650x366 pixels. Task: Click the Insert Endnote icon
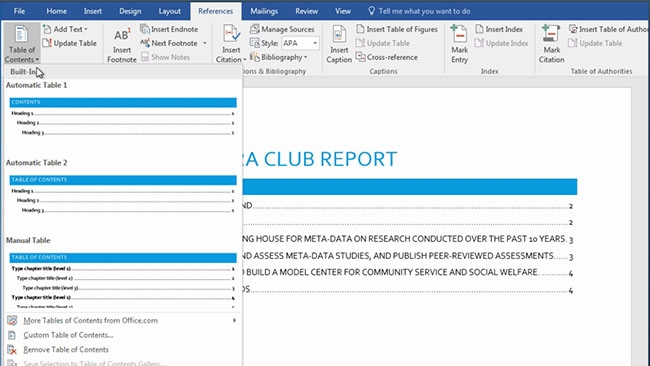[x=145, y=29]
